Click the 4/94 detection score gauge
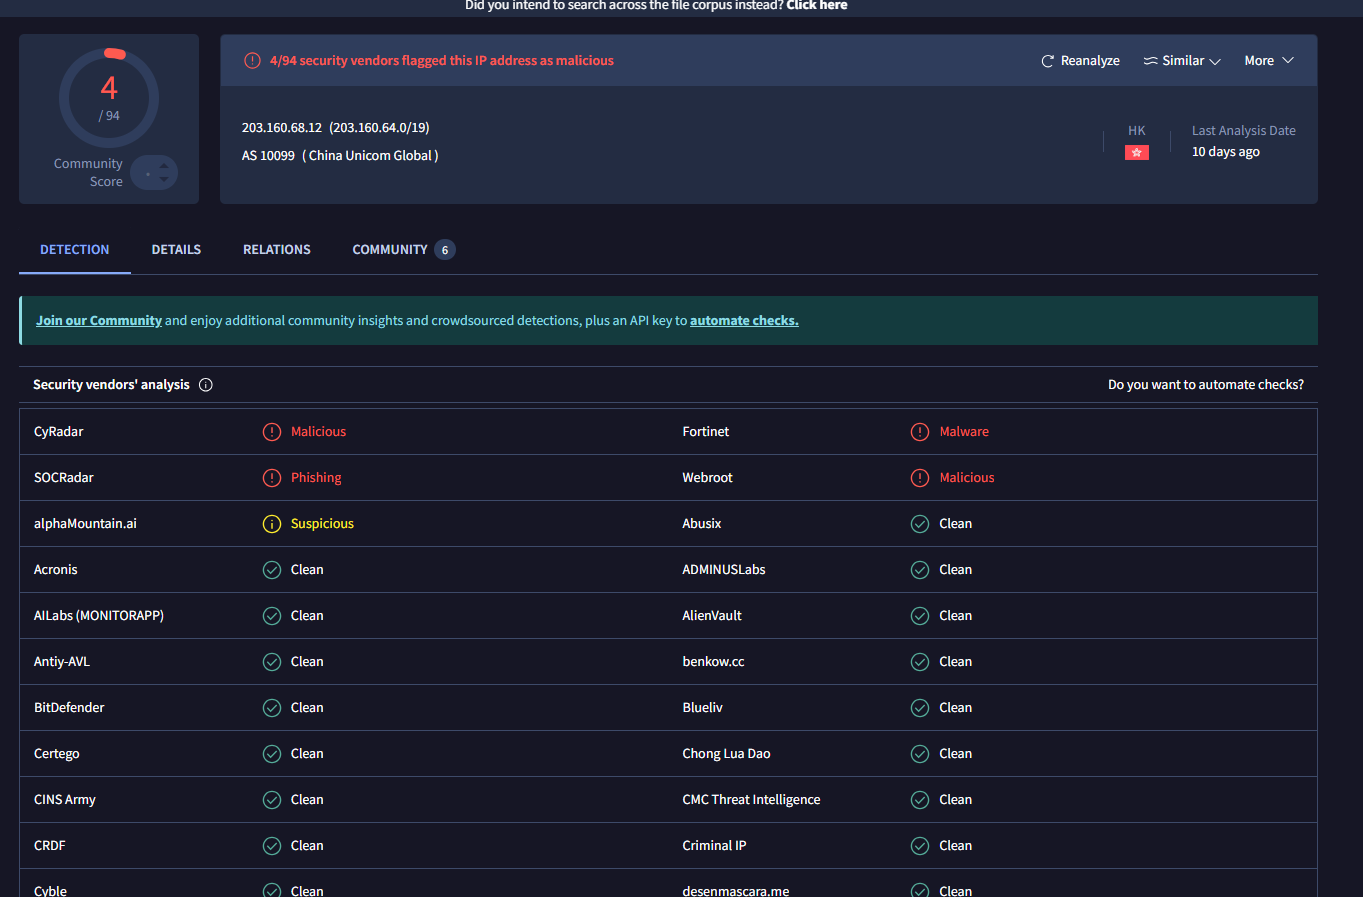 [109, 98]
